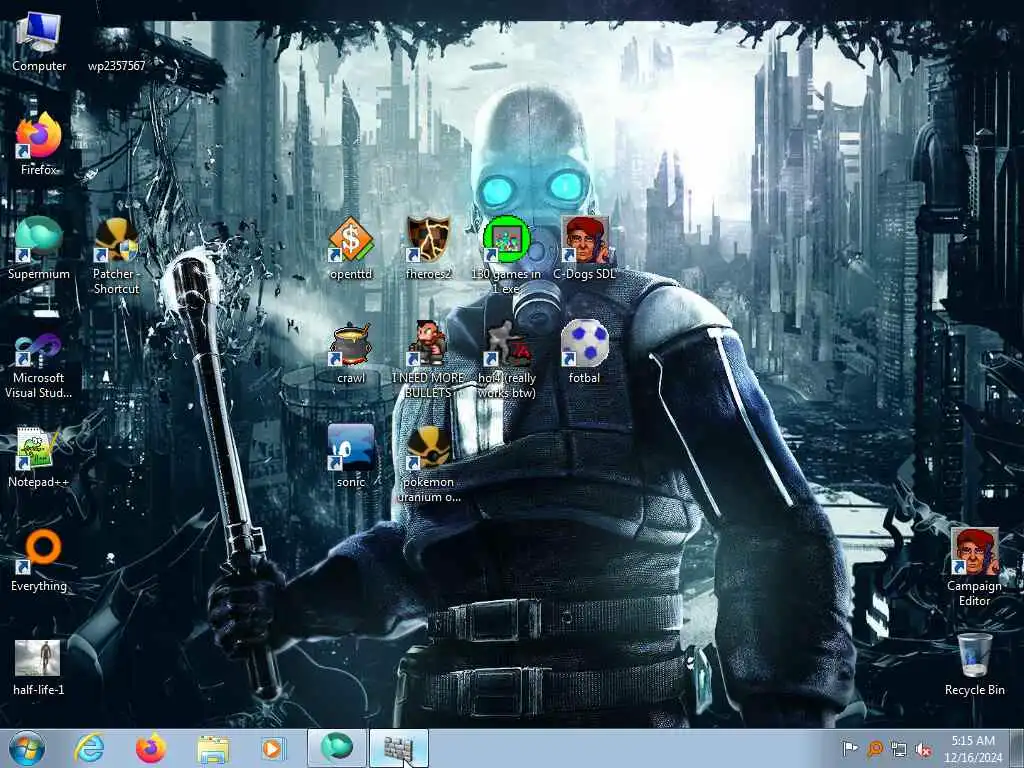Open the fheroes2 shortcut
The height and width of the screenshot is (768, 1024).
pos(428,248)
